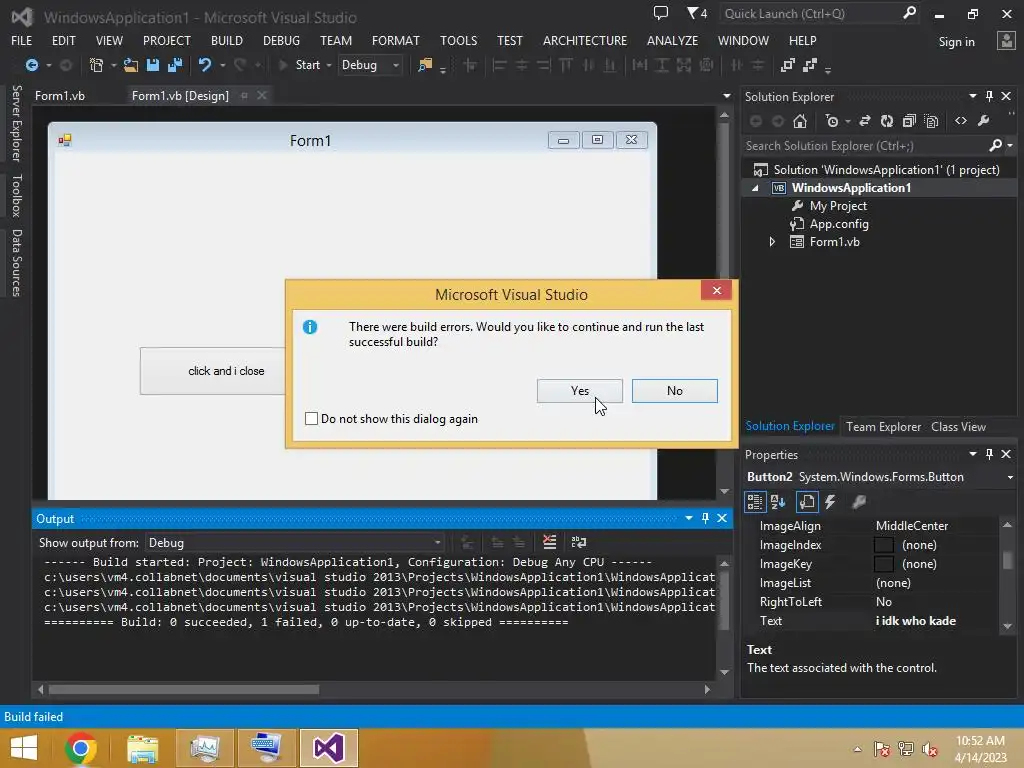This screenshot has height=768, width=1024.
Task: Open Chrome from the Windows taskbar
Action: tap(81, 748)
